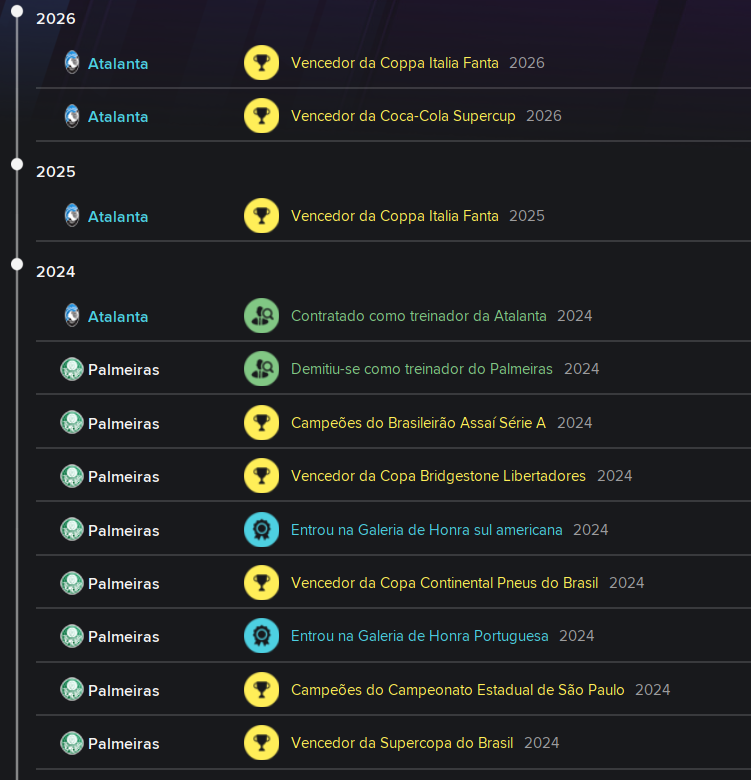Open Campeões do Brasileirão Assaí Série A entry
The height and width of the screenshot is (780, 751).
[418, 423]
